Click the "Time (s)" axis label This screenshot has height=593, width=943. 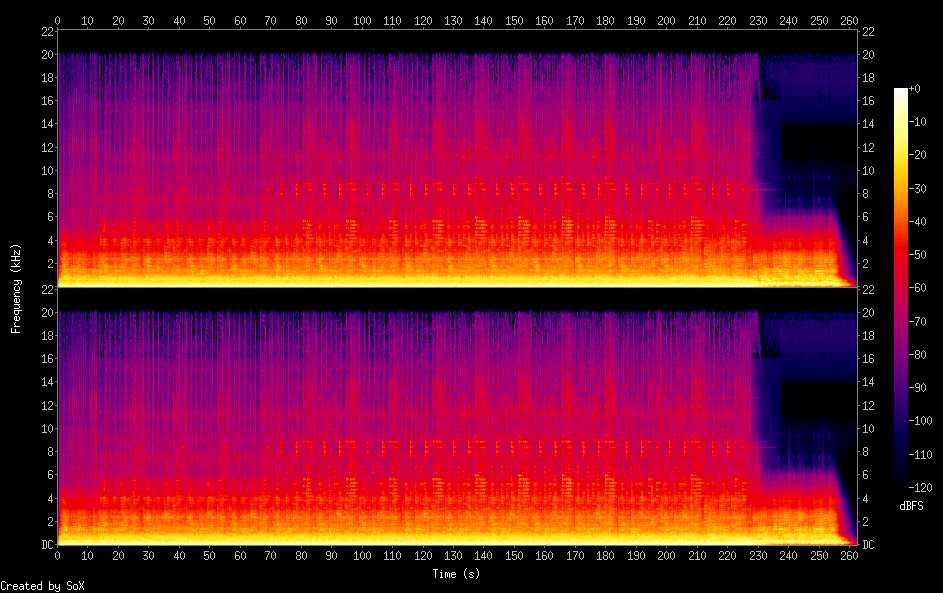click(456, 574)
